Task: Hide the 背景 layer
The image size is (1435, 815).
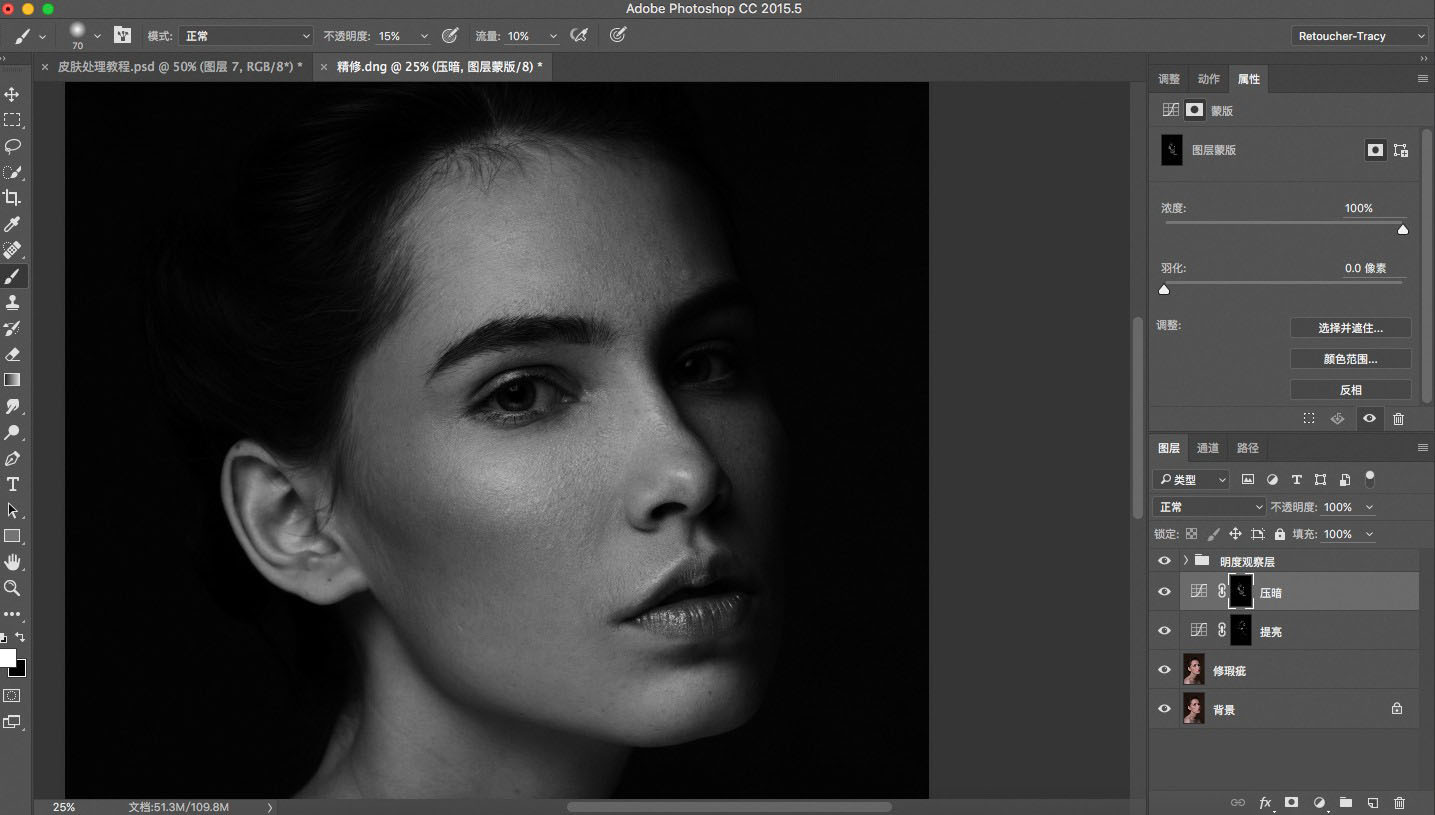Action: 1164,709
